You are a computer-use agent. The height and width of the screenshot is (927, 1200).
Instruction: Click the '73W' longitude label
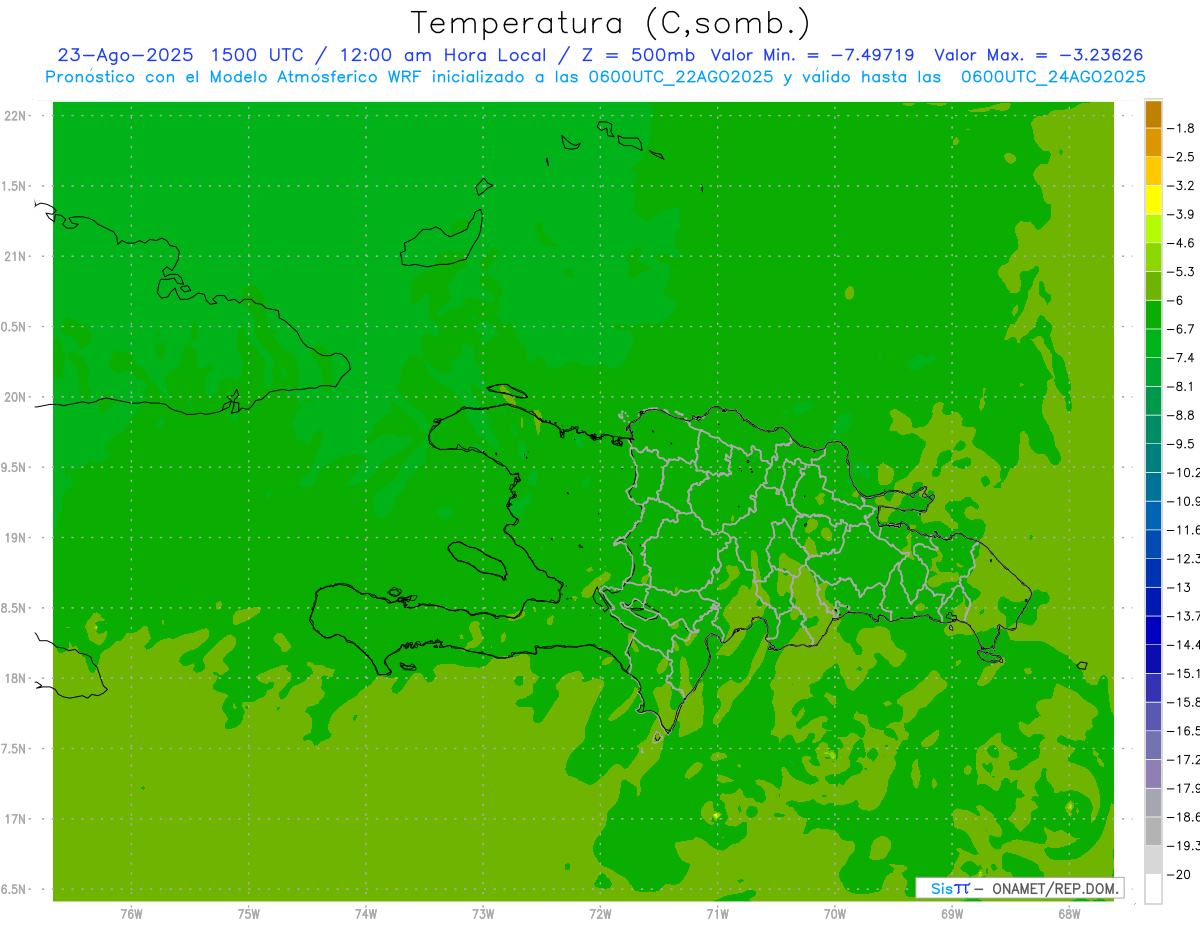tap(483, 913)
